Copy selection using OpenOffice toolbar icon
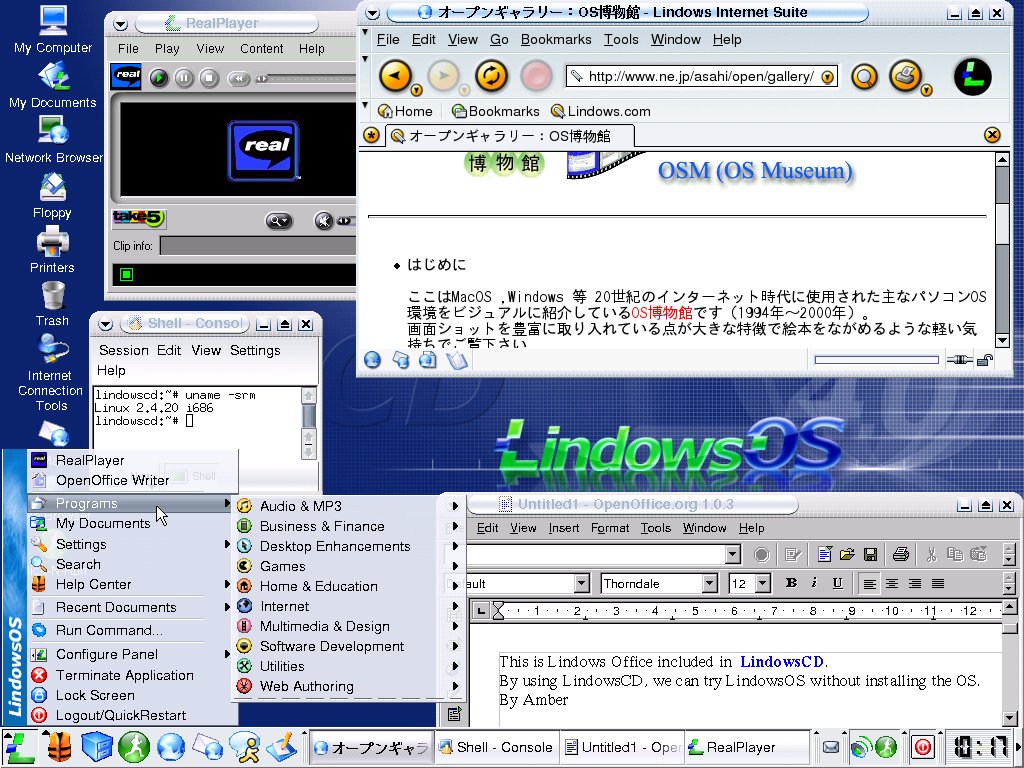The image size is (1024, 768). coord(955,554)
